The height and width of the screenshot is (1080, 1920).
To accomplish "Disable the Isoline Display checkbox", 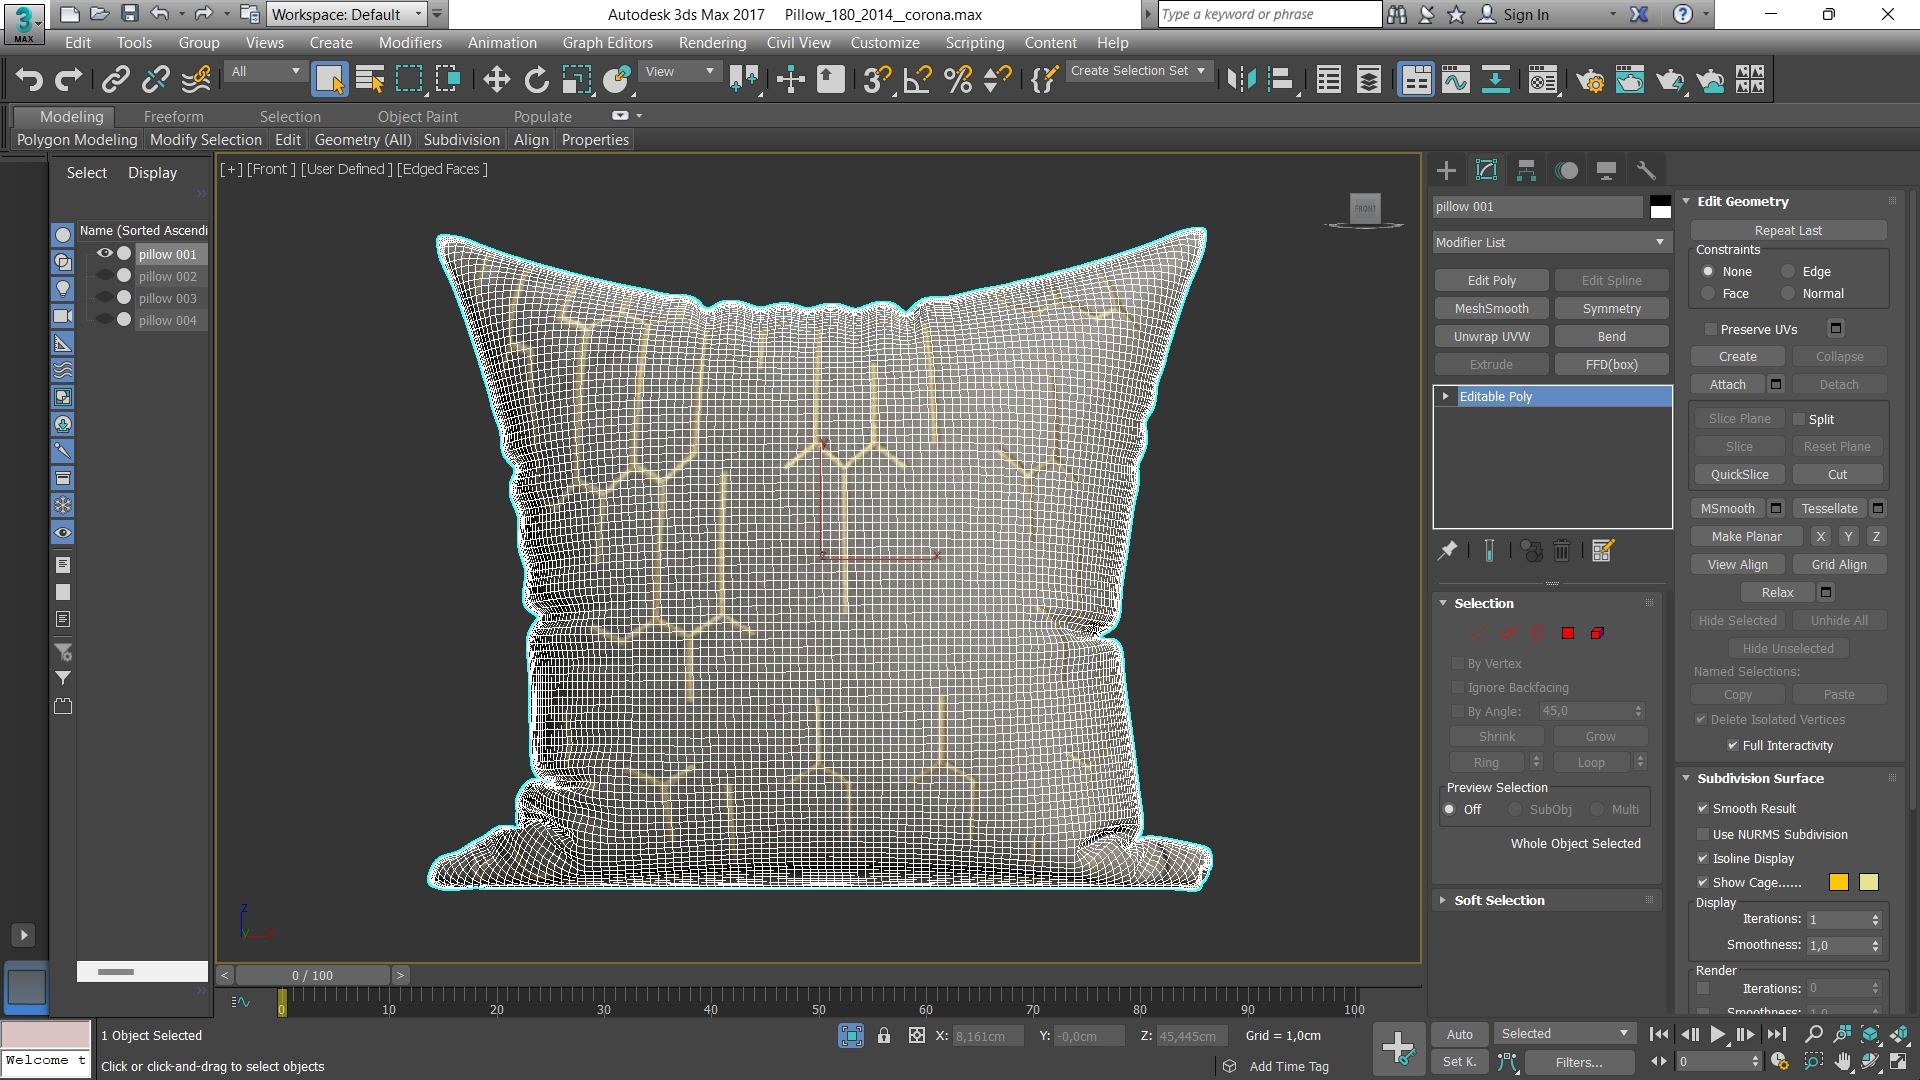I will point(1702,858).
